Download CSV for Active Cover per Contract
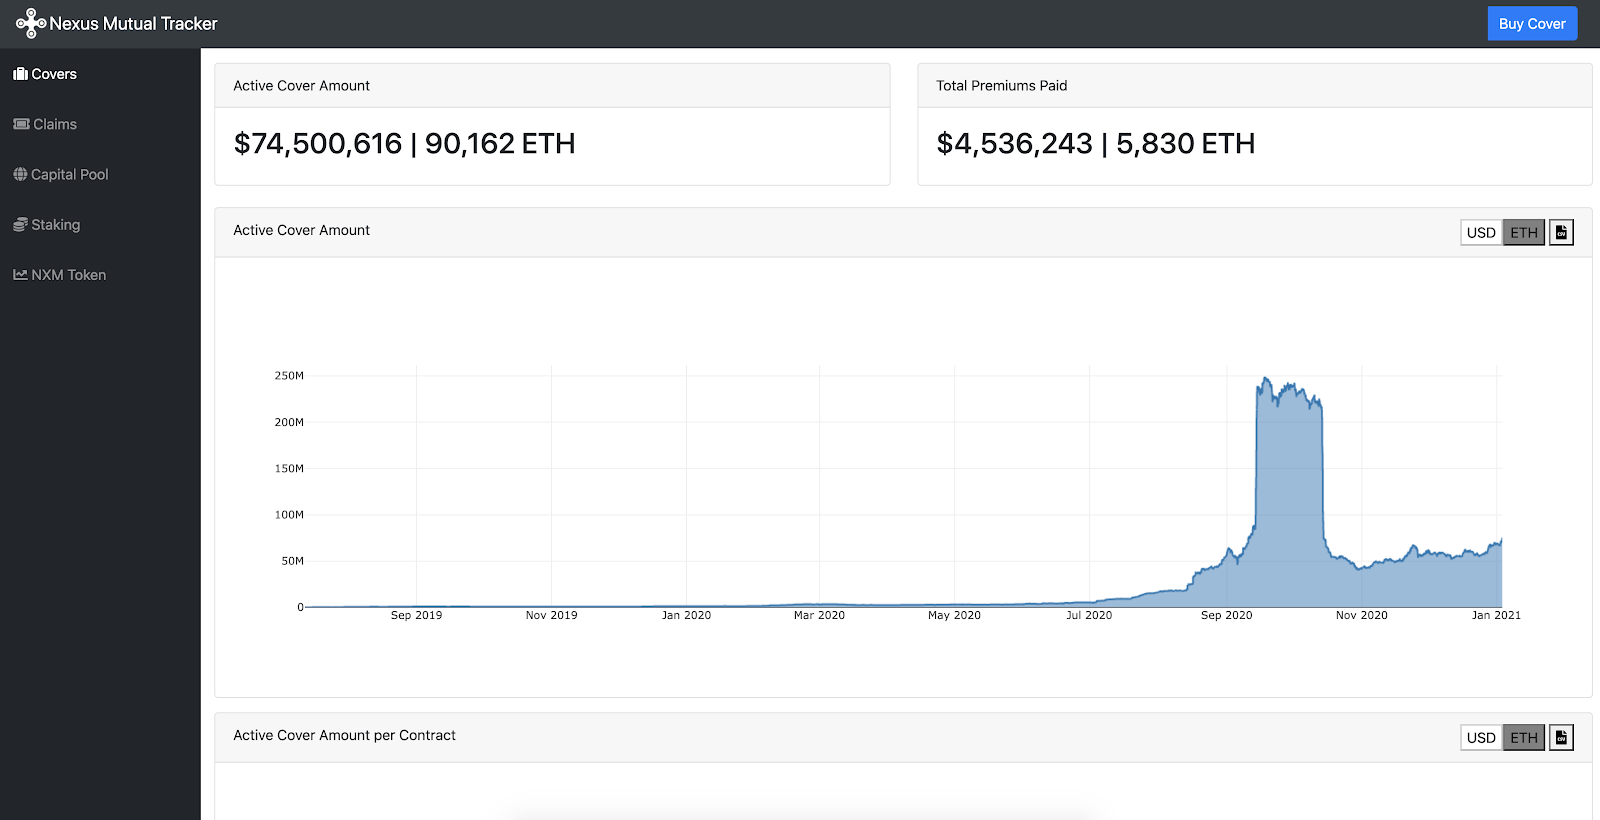Viewport: 1600px width, 820px height. (x=1561, y=737)
